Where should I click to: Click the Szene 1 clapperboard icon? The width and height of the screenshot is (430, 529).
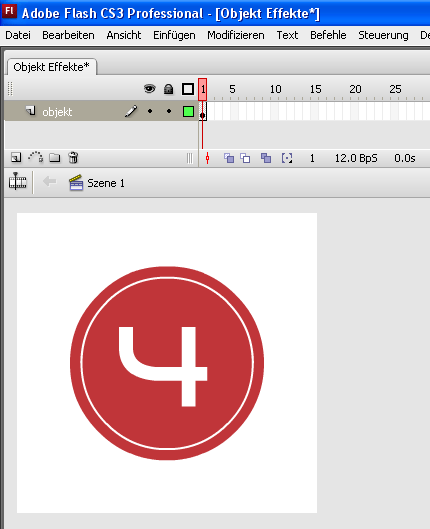(76, 183)
